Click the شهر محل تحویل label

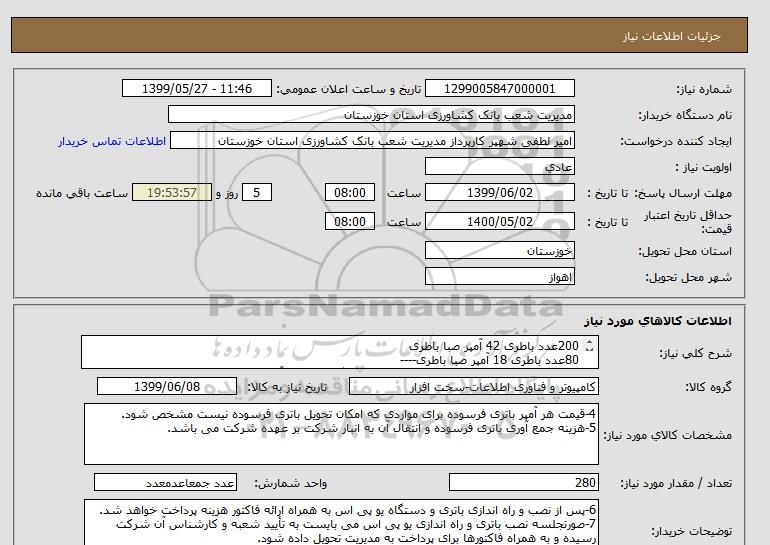point(688,277)
